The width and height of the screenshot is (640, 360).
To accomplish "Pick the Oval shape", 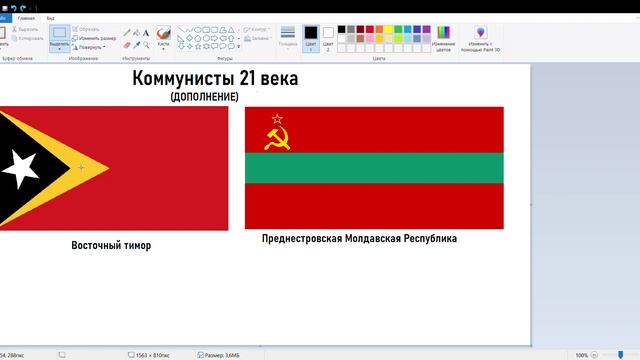I will 198,30.
